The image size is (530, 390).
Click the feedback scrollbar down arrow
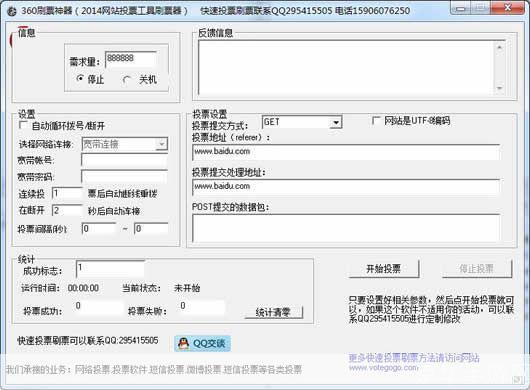click(x=500, y=88)
